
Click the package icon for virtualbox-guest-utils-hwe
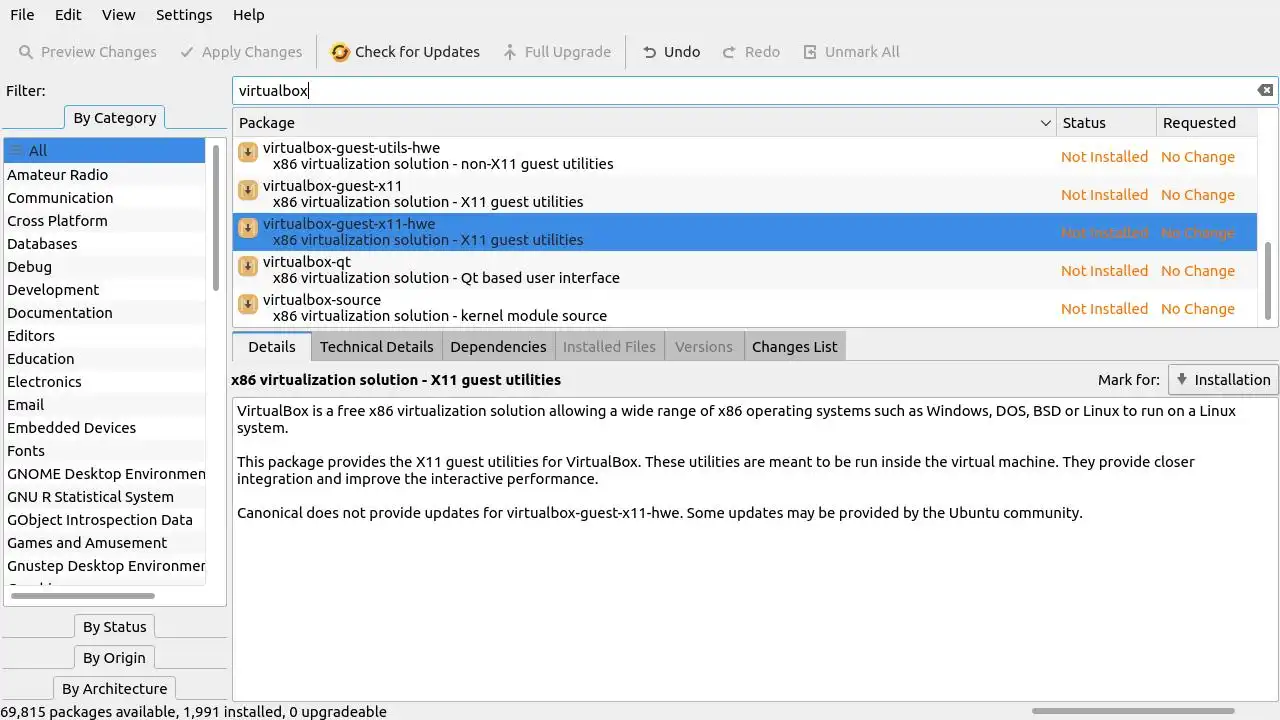tap(248, 153)
